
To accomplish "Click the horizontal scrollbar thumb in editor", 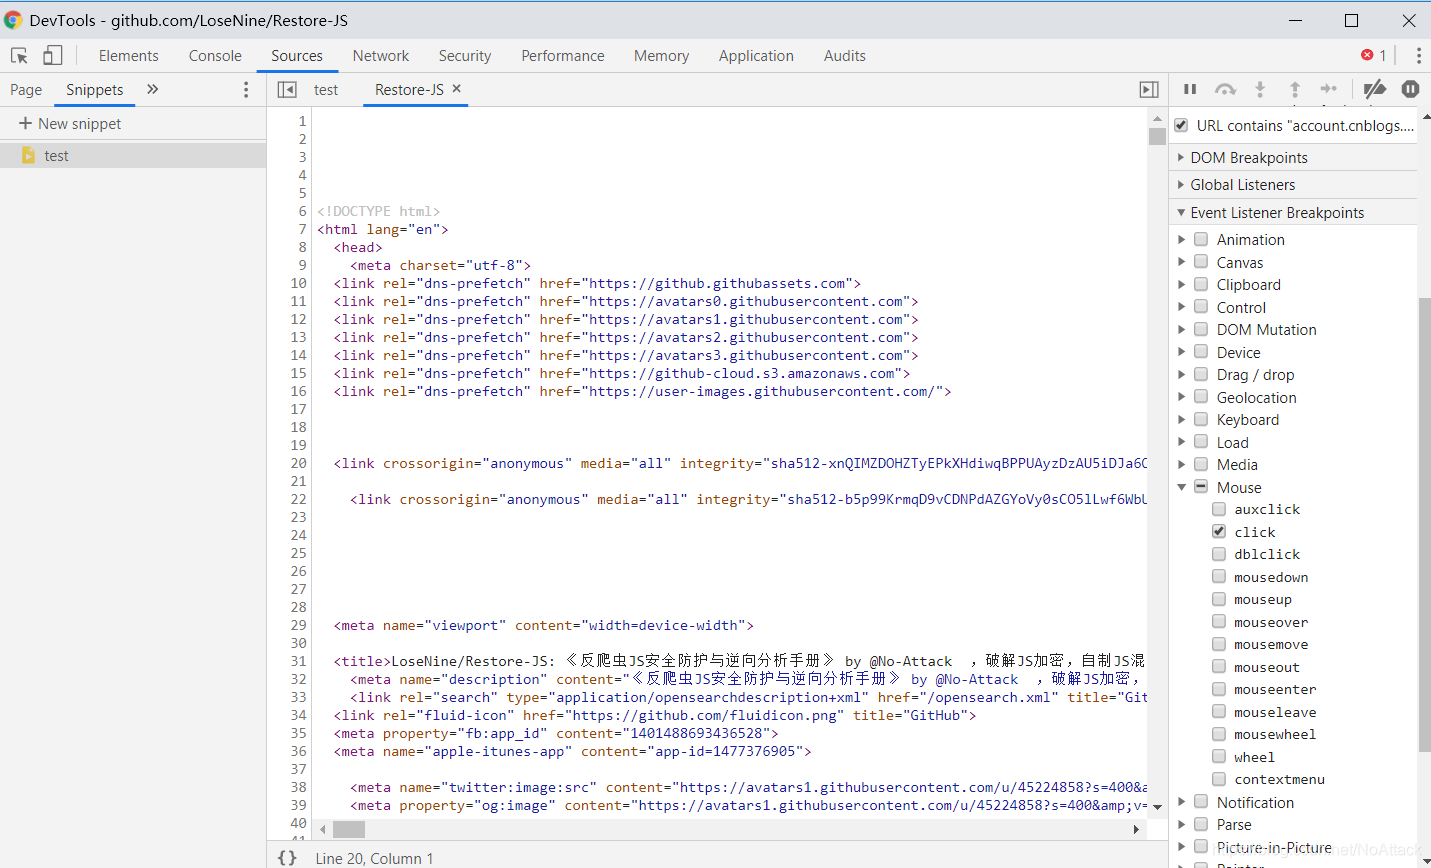I will (x=349, y=829).
